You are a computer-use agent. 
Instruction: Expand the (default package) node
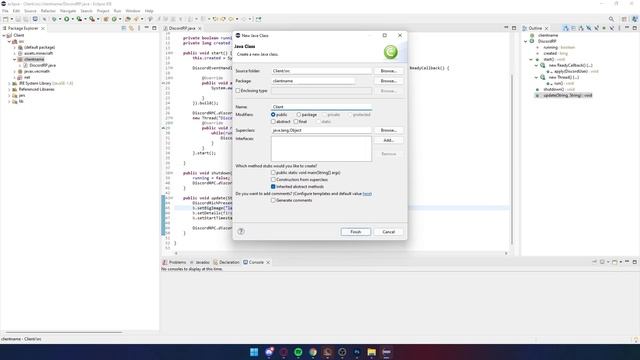(x=15, y=47)
